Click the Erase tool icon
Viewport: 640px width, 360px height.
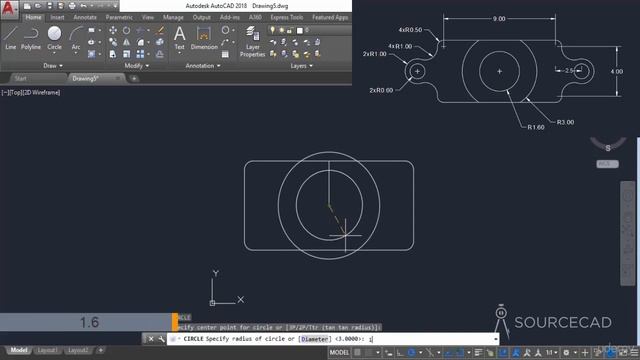coord(160,30)
